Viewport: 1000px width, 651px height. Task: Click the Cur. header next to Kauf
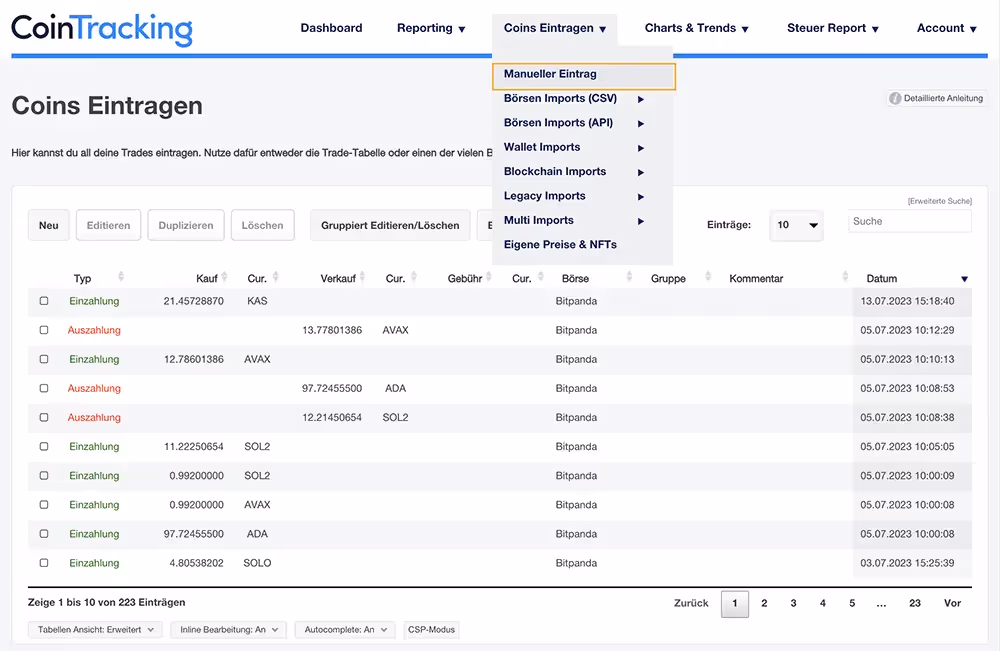point(257,279)
